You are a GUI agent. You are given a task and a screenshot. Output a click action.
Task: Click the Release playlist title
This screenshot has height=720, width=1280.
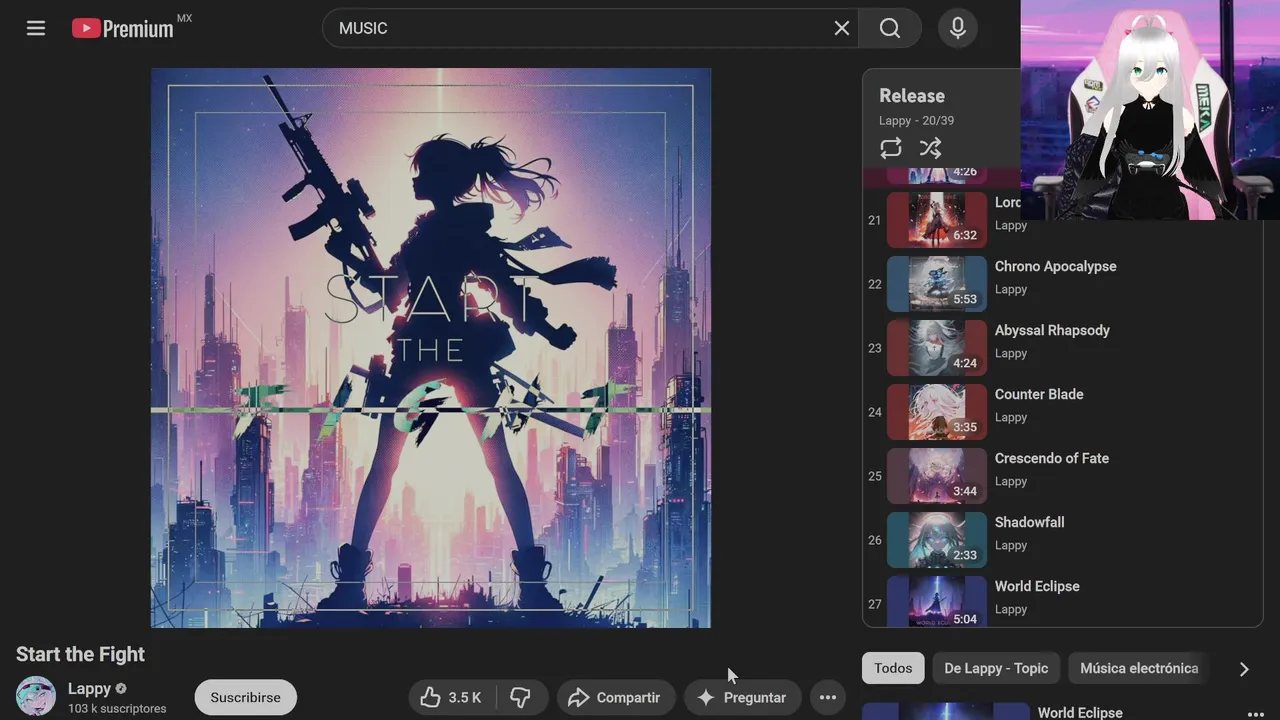point(912,96)
